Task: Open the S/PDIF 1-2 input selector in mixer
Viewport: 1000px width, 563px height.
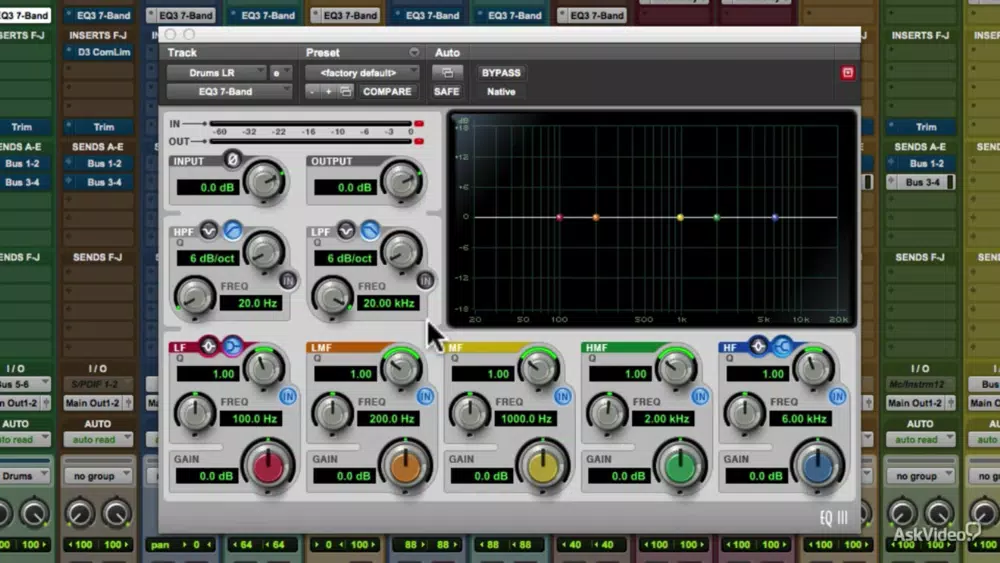Action: pos(98,384)
